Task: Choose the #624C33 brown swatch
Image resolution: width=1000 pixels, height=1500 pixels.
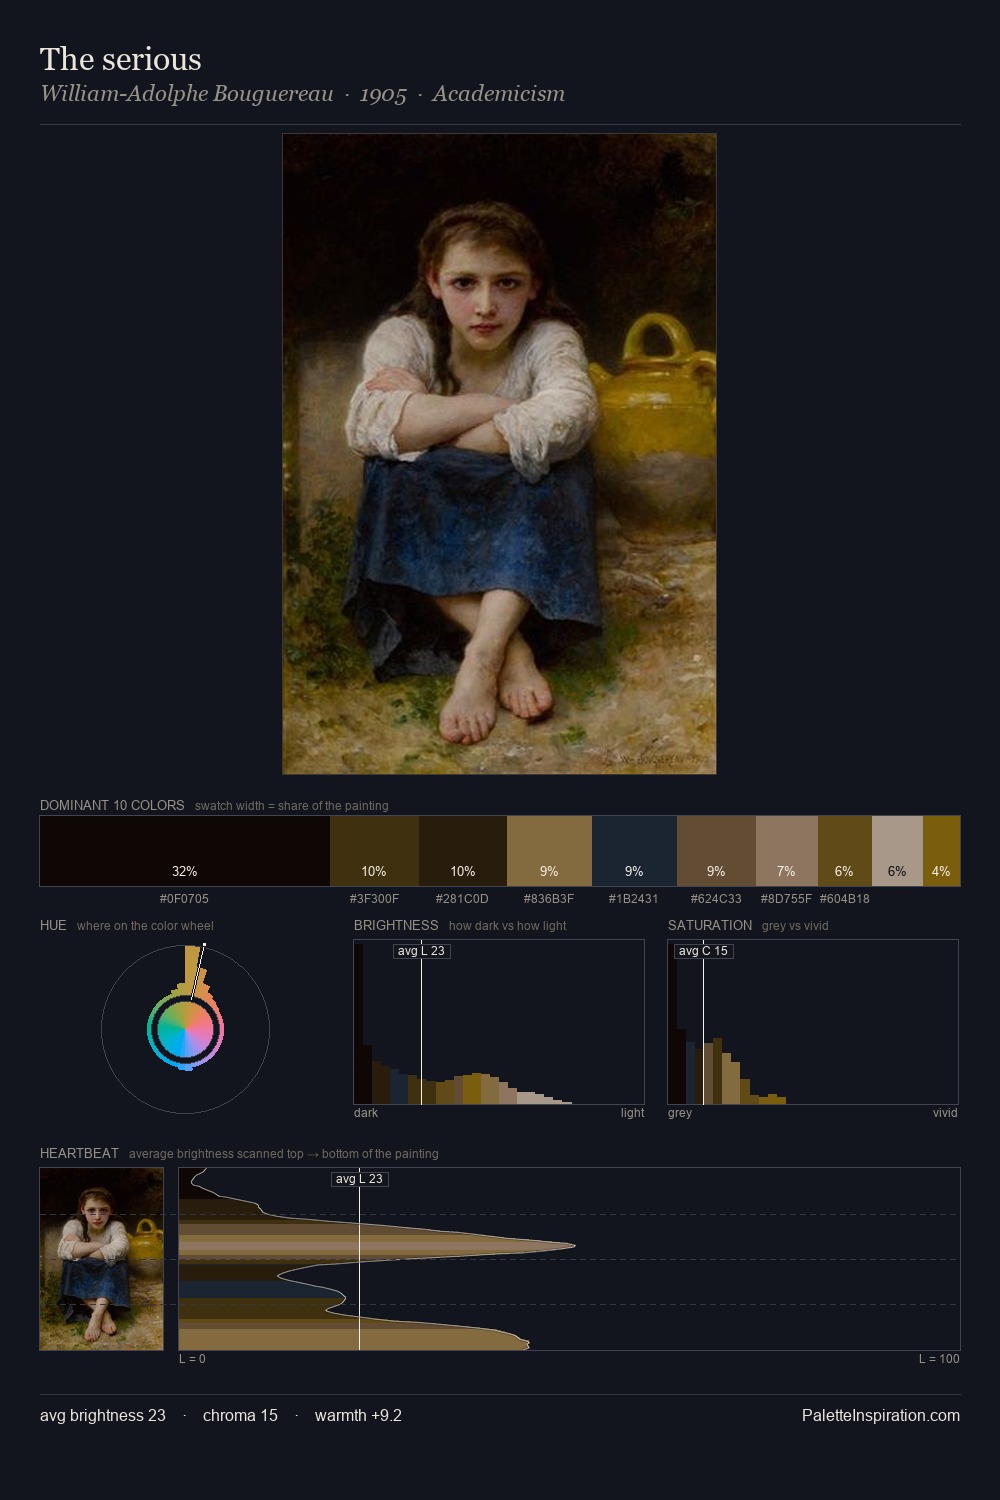Action: point(716,851)
